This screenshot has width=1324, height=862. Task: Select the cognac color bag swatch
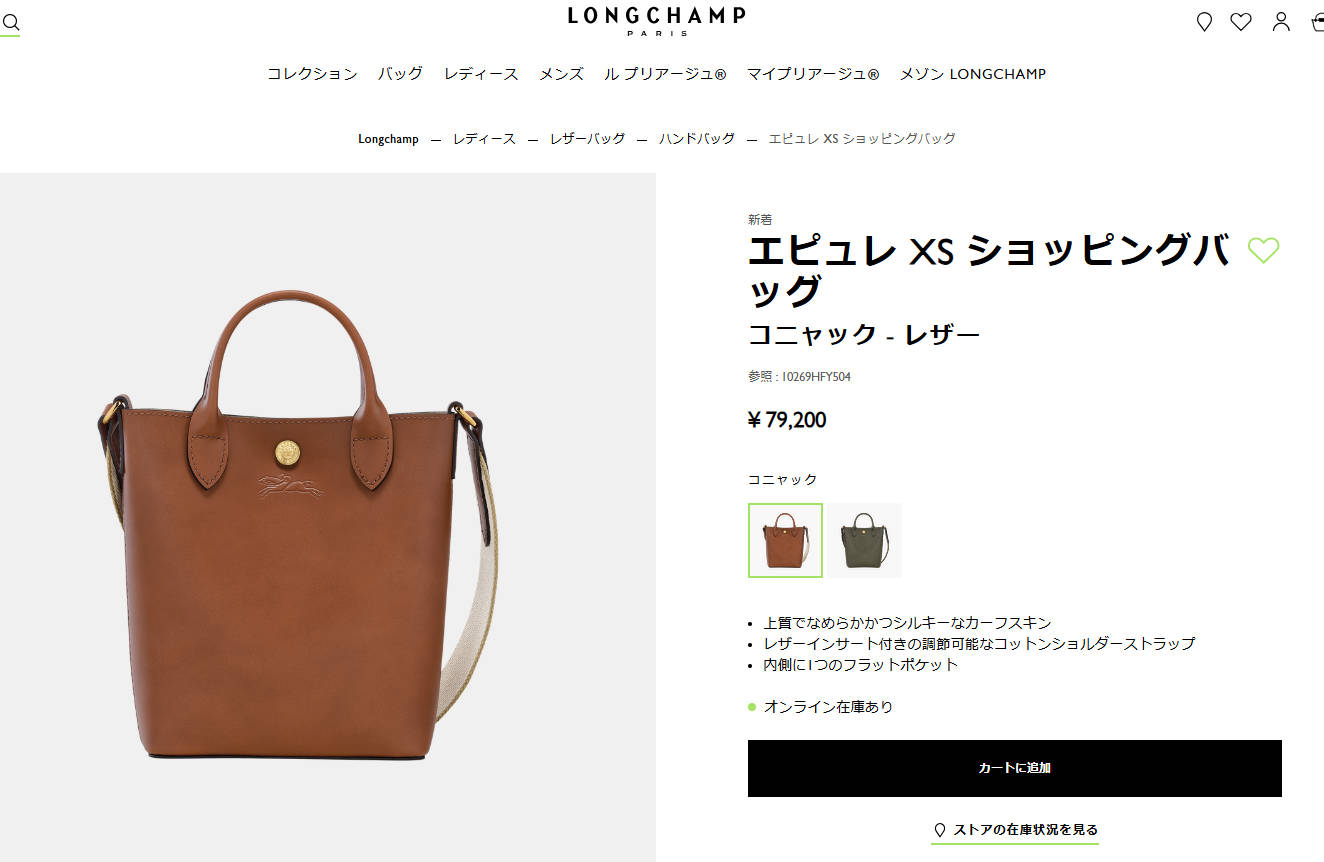pos(785,540)
